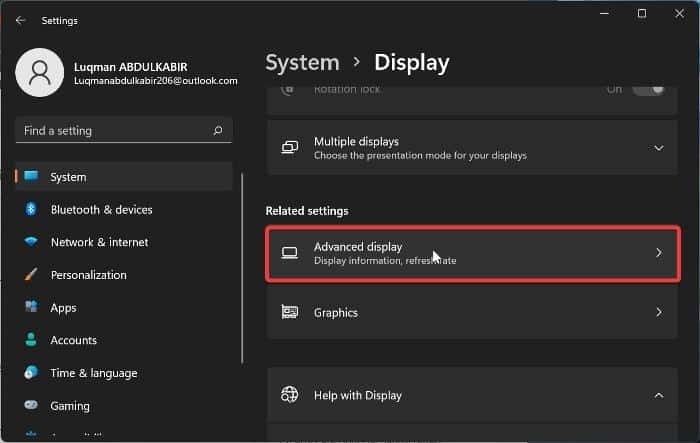Open Graphics via its right chevron
This screenshot has width=700, height=443.
click(x=659, y=312)
